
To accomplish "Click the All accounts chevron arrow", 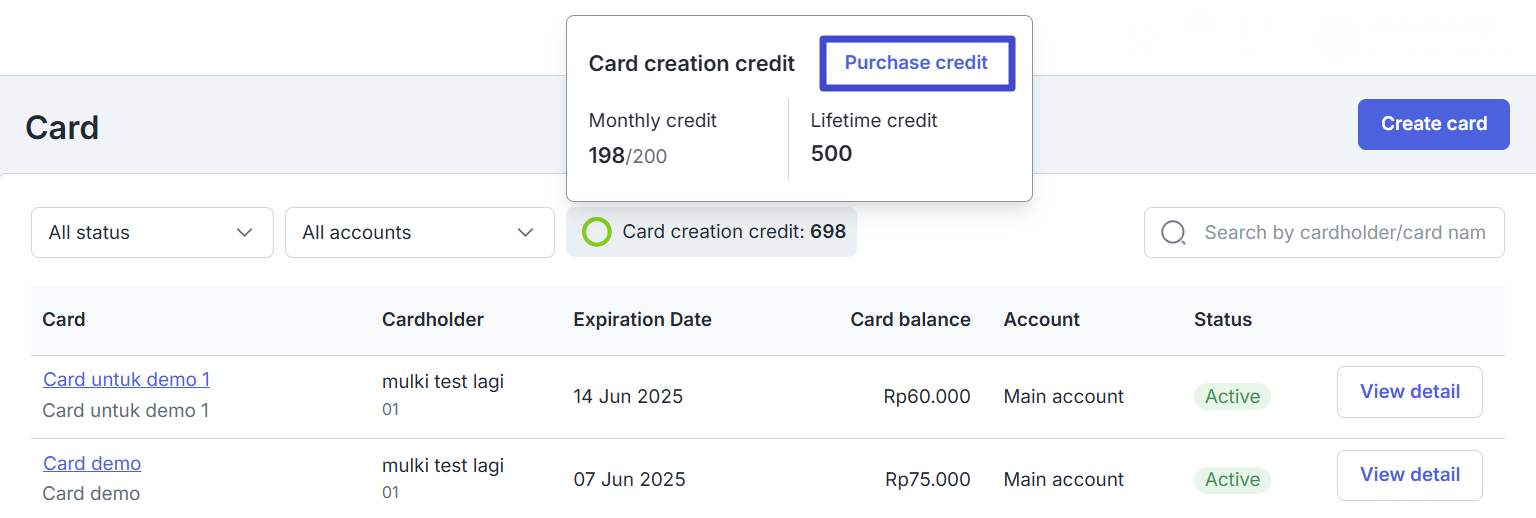I will [x=525, y=233].
